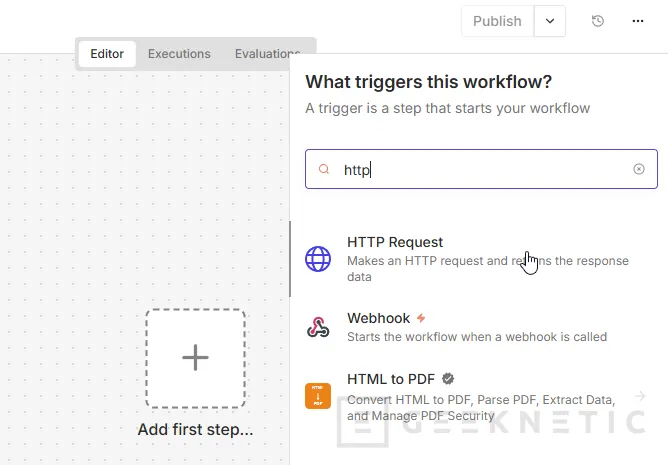Expand HTML to PDF with the right arrow

640,396
